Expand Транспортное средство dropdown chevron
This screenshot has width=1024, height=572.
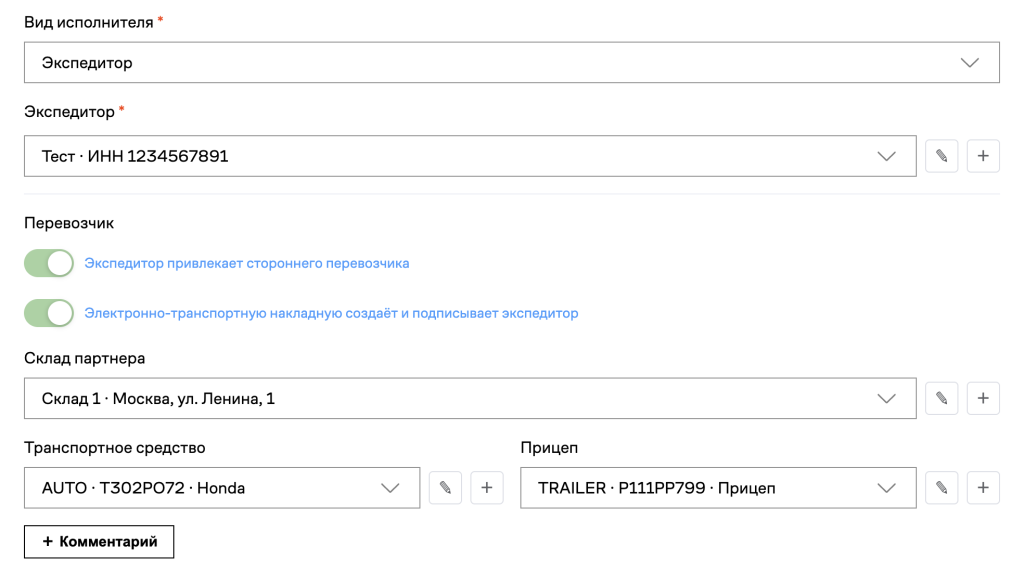tap(390, 488)
